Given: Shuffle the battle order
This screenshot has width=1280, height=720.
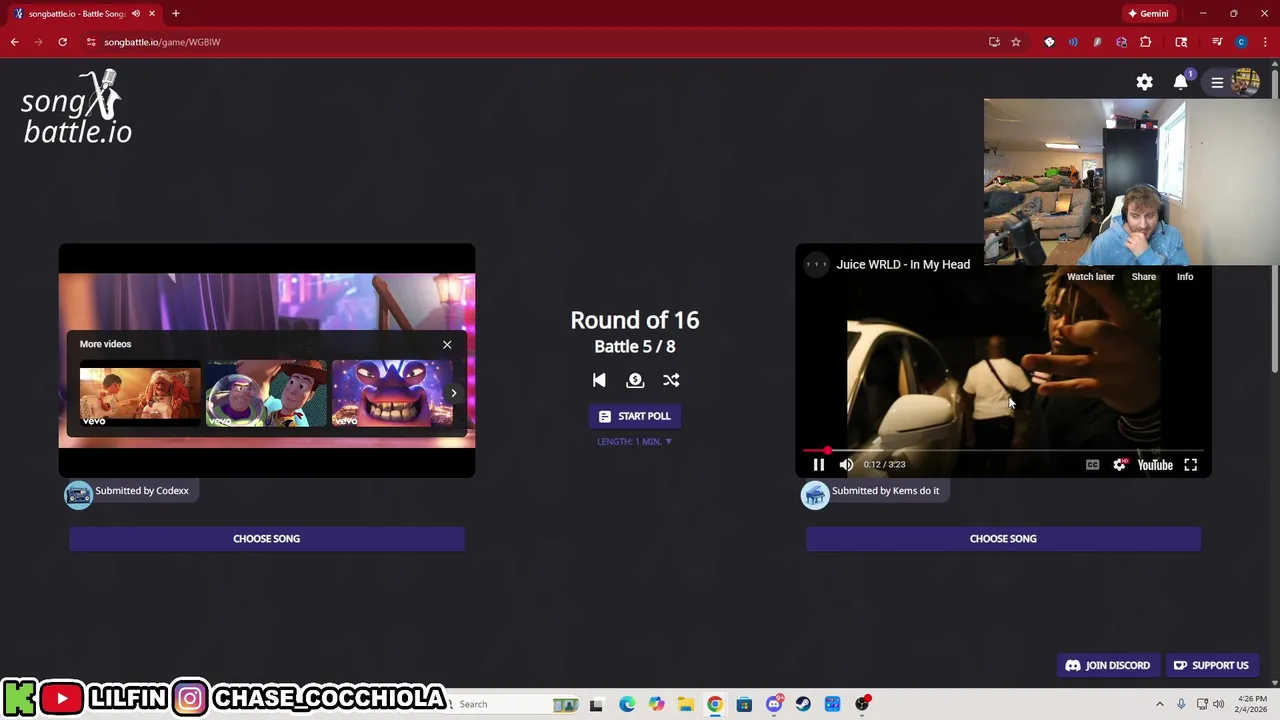Looking at the screenshot, I should click(x=671, y=380).
